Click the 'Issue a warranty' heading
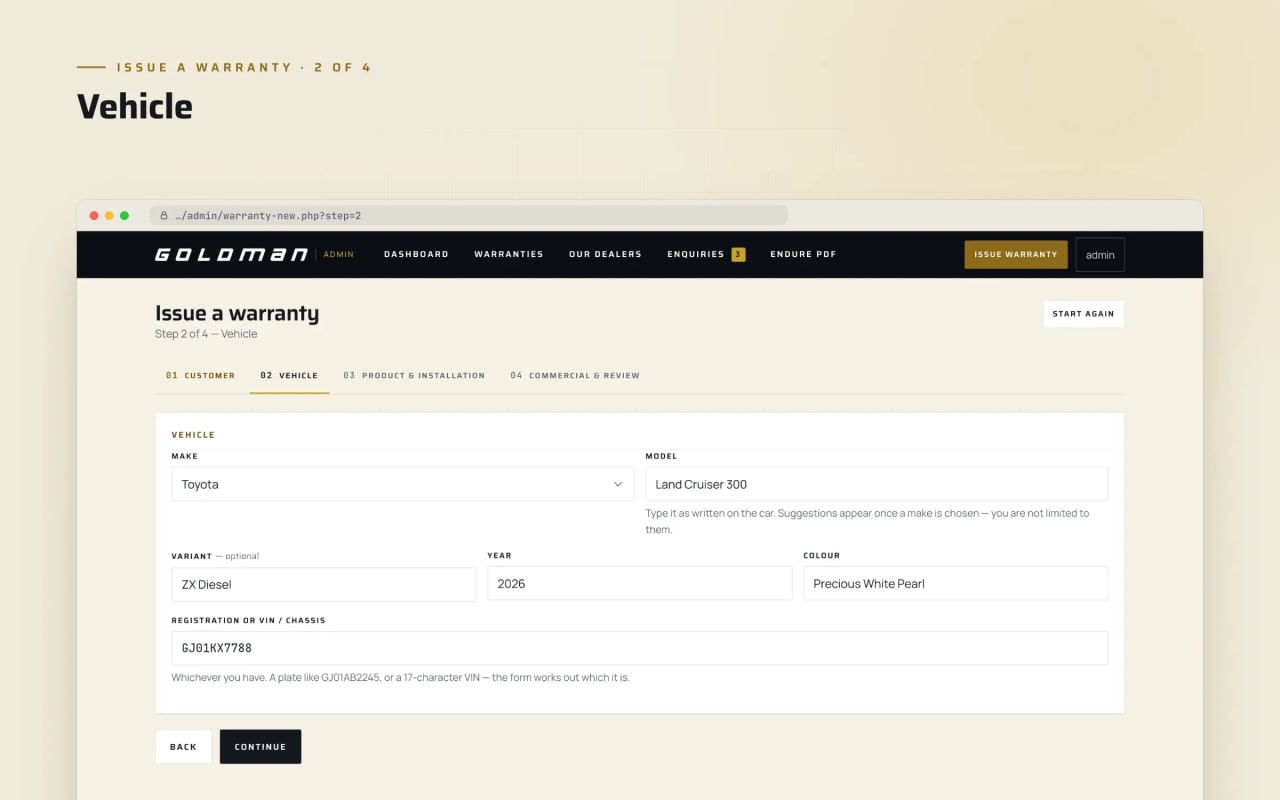 pyautogui.click(x=237, y=313)
